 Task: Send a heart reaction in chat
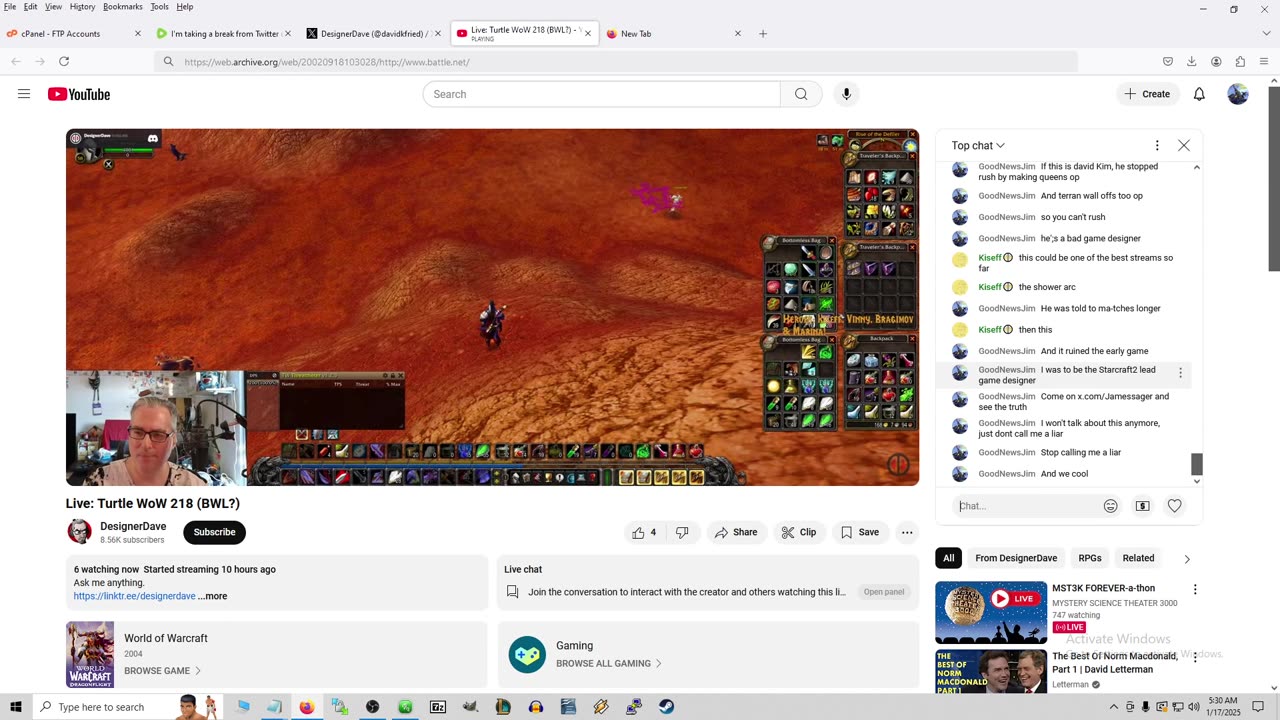coord(1175,506)
